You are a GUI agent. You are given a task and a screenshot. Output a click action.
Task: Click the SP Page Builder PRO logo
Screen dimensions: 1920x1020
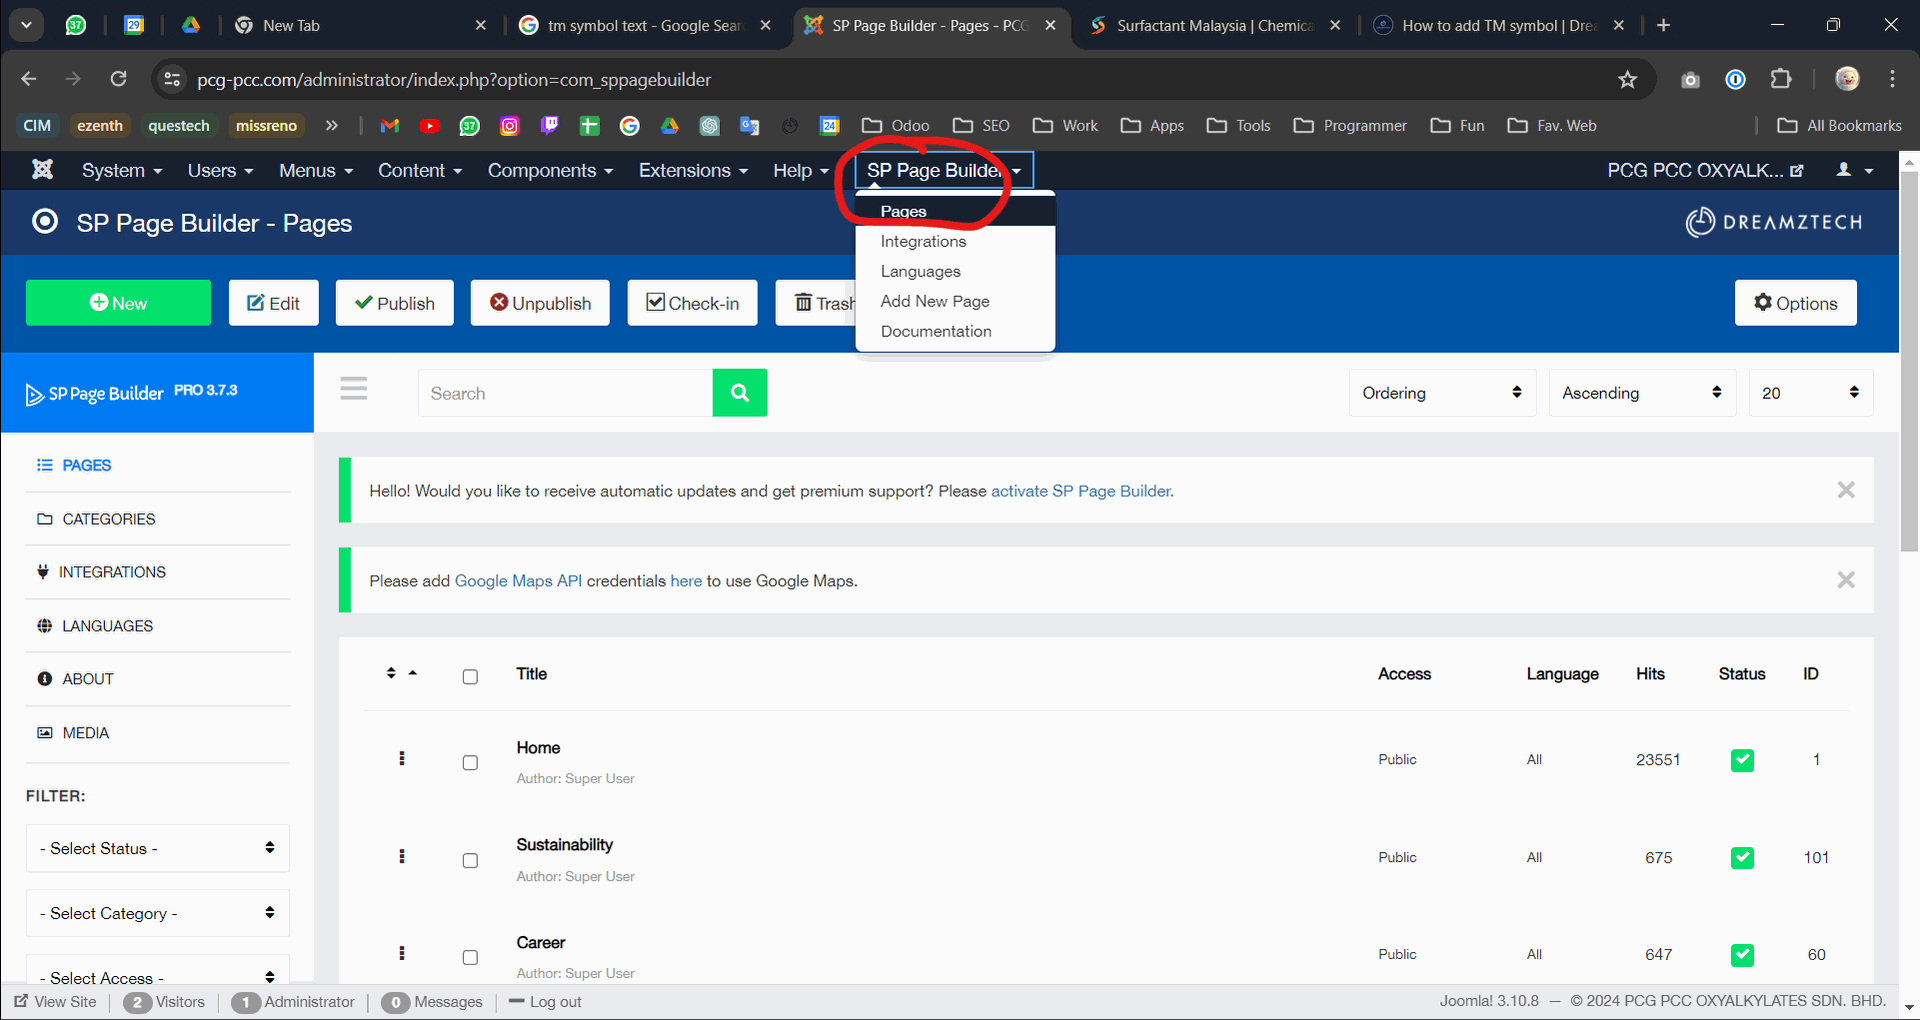pos(132,393)
